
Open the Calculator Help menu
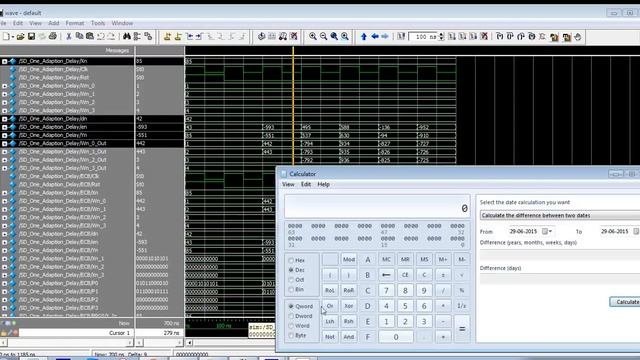pyautogui.click(x=324, y=184)
